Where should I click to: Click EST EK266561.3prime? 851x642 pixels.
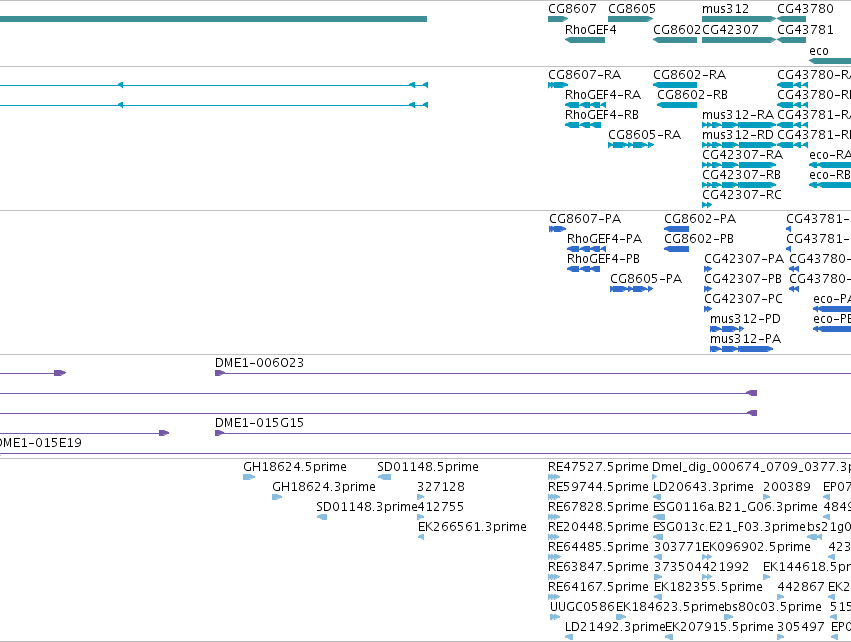pos(421,537)
